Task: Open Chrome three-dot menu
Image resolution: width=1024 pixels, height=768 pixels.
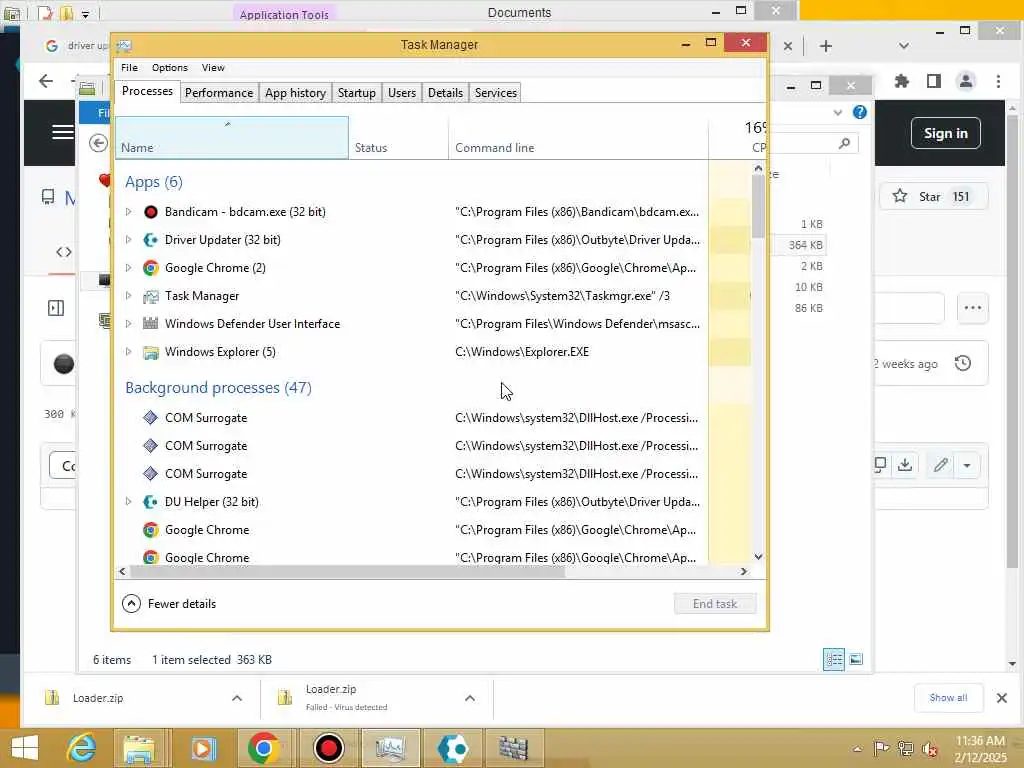Action: coord(999,82)
